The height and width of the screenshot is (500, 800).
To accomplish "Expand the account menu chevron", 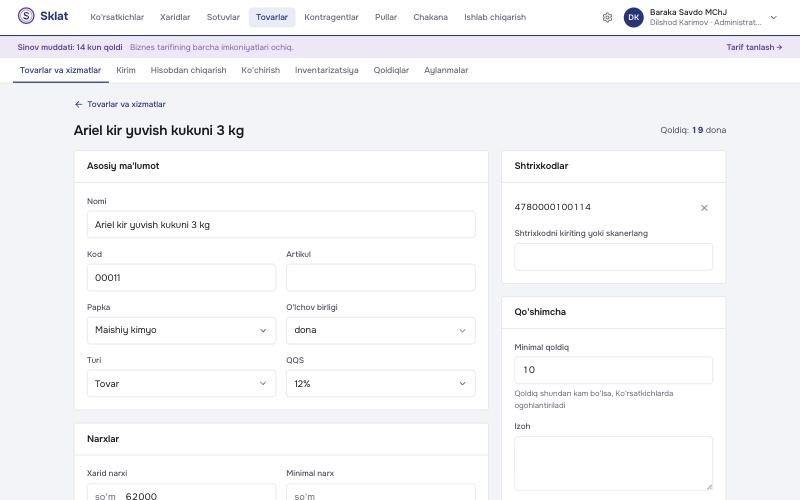I will (x=773, y=17).
